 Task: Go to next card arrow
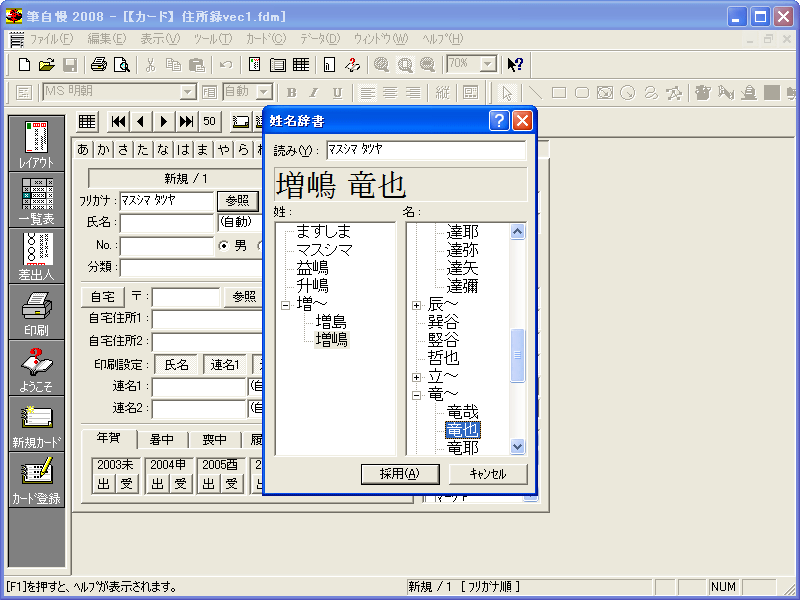(x=164, y=121)
